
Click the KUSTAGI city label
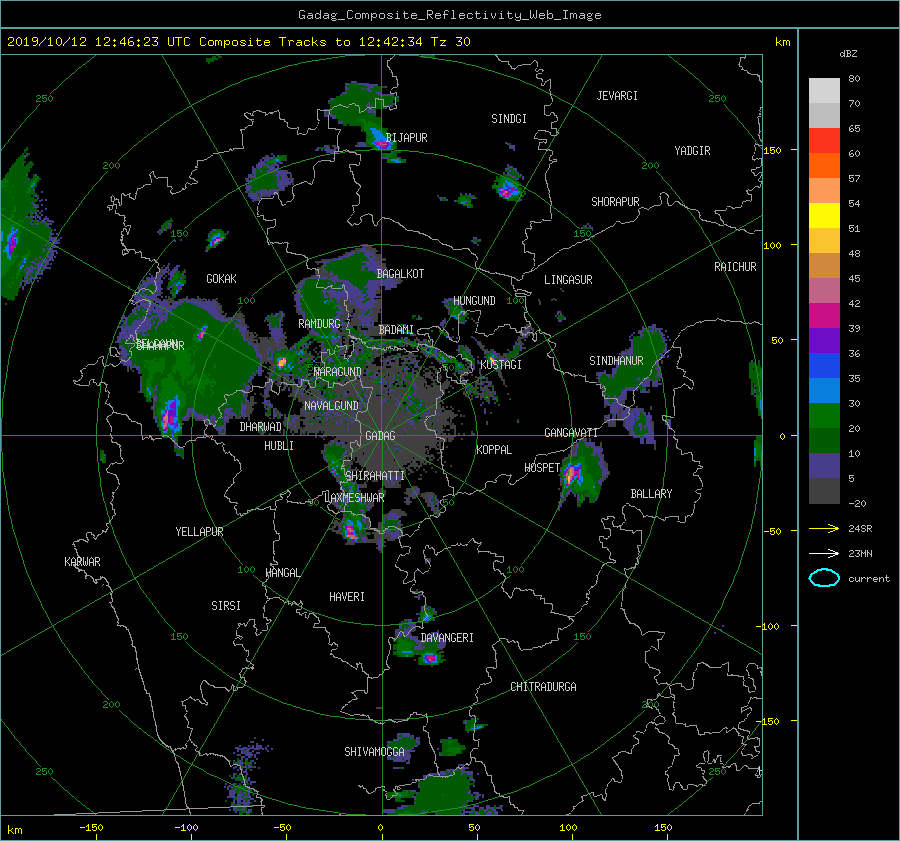(x=501, y=365)
